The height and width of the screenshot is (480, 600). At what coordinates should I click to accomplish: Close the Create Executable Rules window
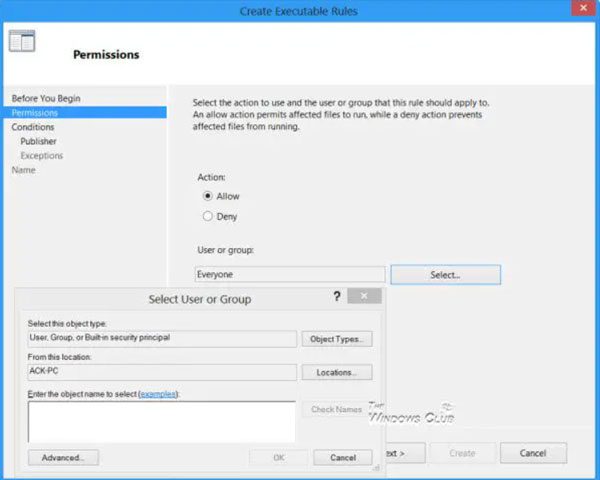click(x=584, y=8)
